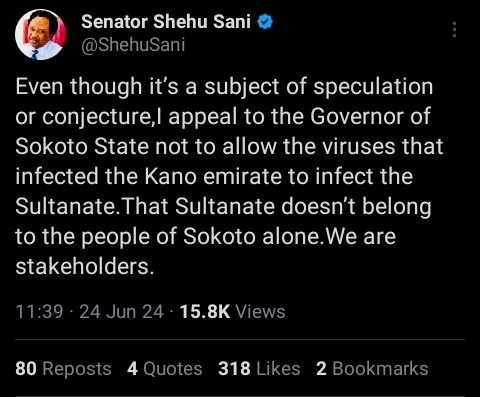The height and width of the screenshot is (397, 480).
Task: Click the word 'Sultanate.That' in the tweet body
Action: click(91, 206)
